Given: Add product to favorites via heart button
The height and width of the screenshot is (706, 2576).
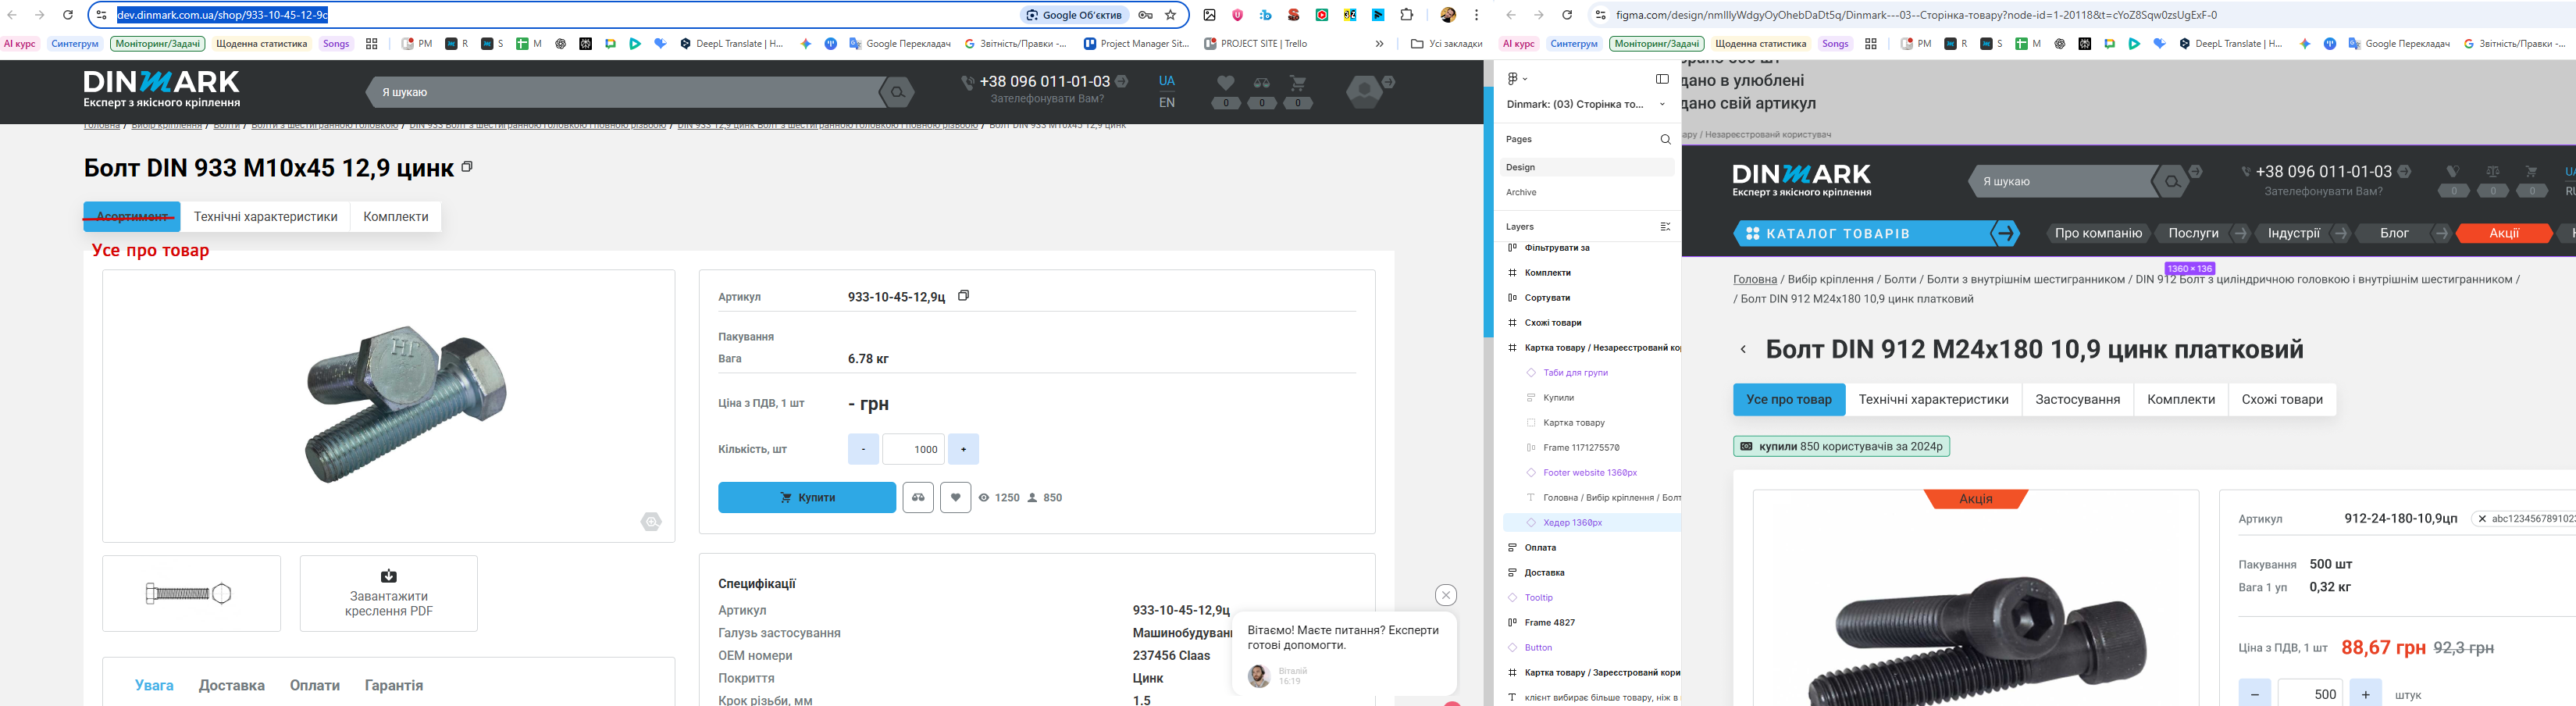Looking at the screenshot, I should [956, 498].
